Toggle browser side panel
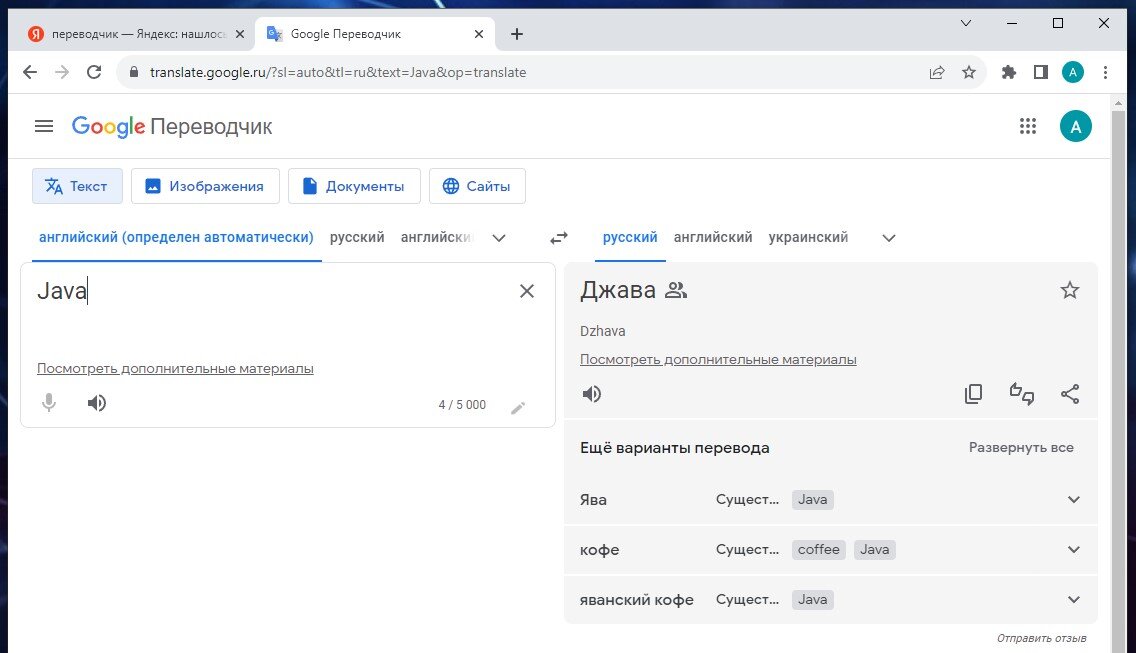 pos(1040,72)
